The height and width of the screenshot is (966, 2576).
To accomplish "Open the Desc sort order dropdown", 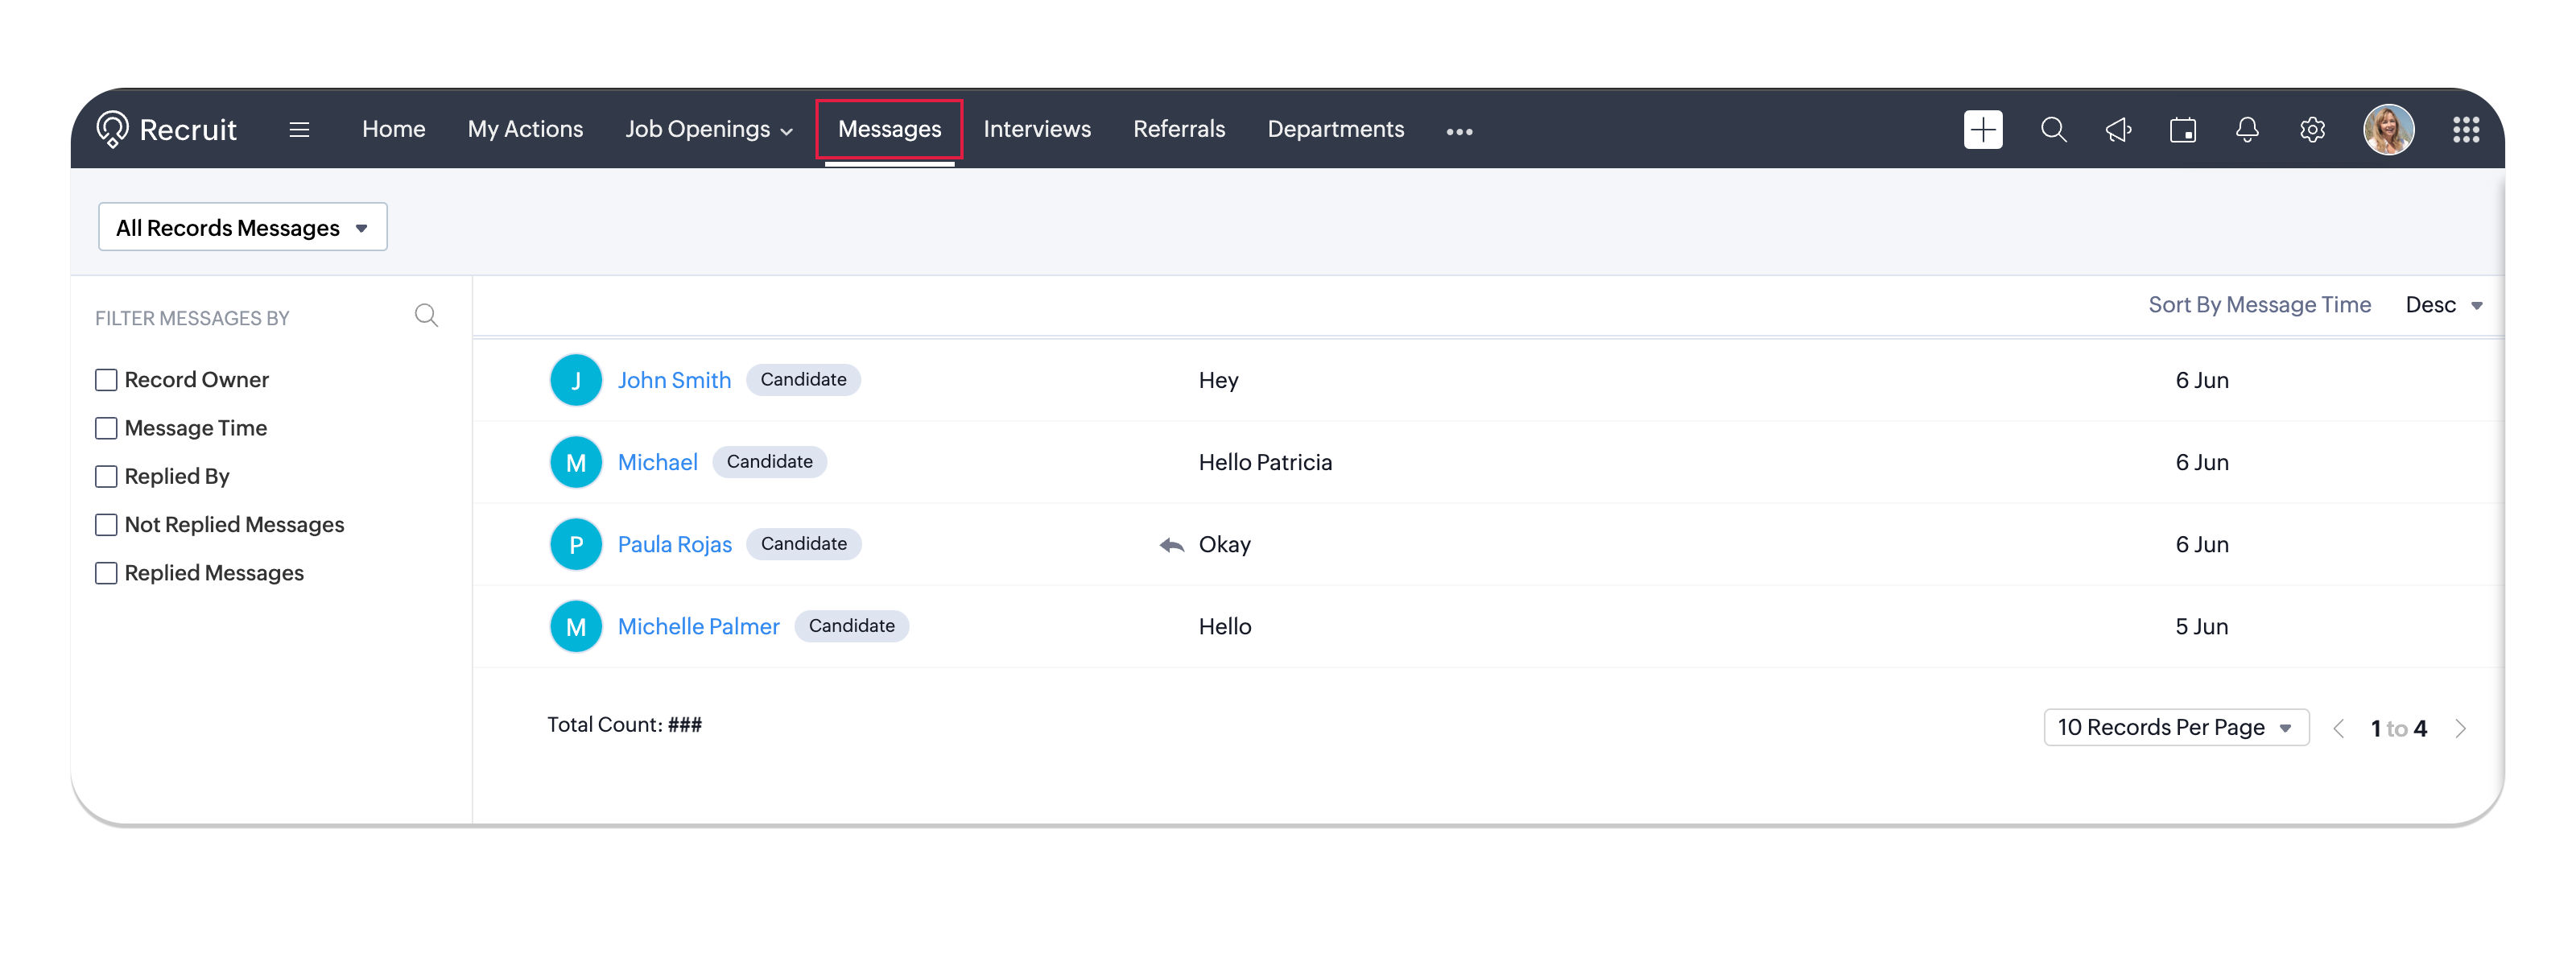I will (2443, 305).
